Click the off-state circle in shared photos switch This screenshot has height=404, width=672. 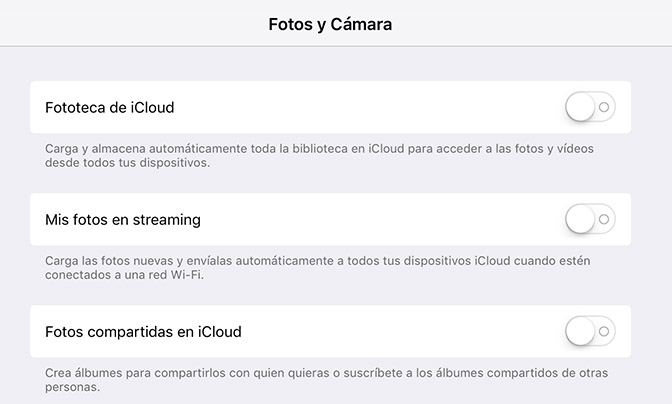[604, 330]
